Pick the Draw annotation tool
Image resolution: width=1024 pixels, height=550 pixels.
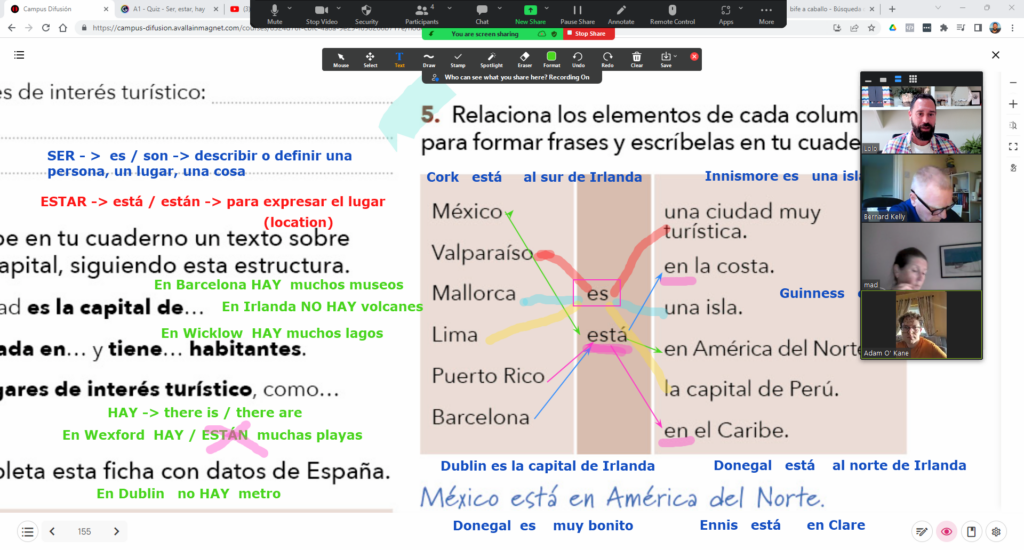click(428, 59)
